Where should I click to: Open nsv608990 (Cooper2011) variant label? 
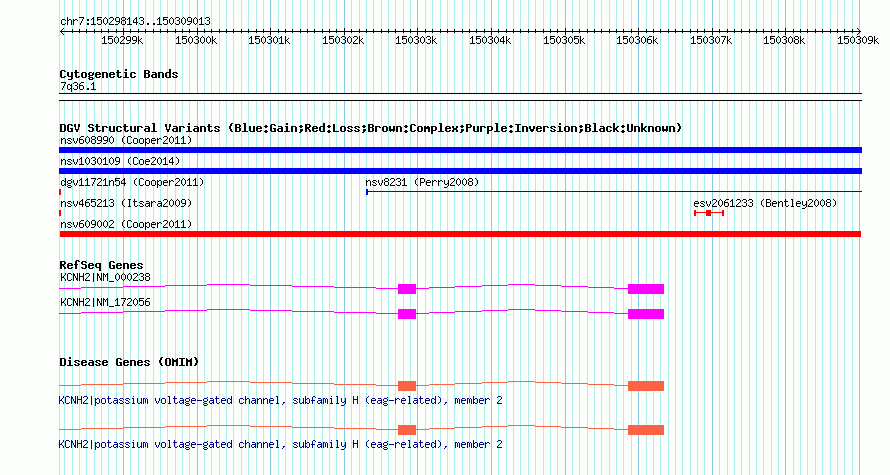click(126, 140)
